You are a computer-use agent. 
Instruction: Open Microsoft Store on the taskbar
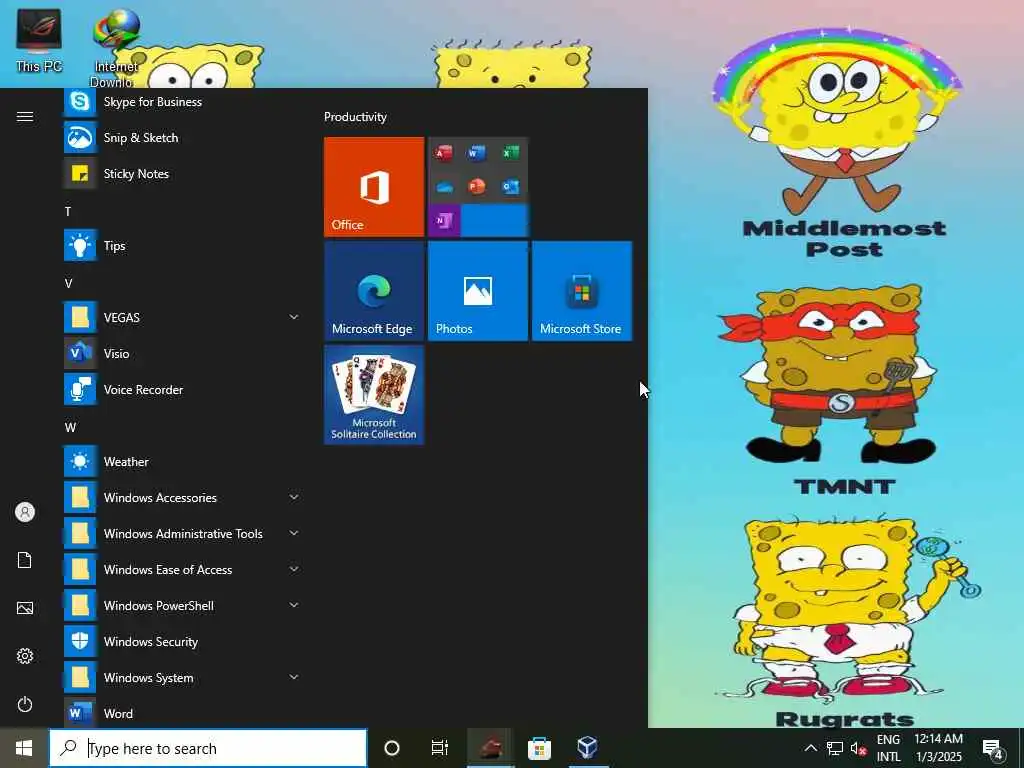539,748
